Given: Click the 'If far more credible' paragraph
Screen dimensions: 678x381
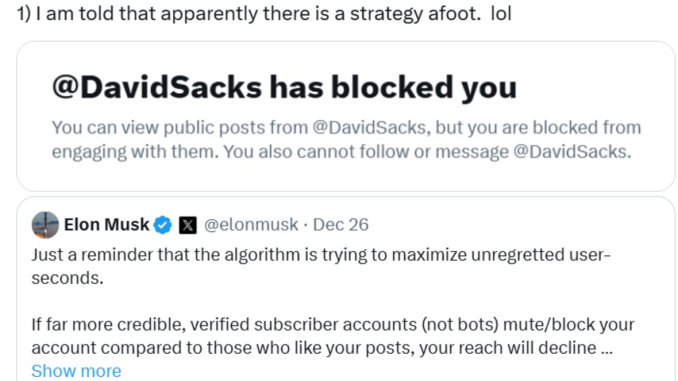Looking at the screenshot, I should pos(333,336).
